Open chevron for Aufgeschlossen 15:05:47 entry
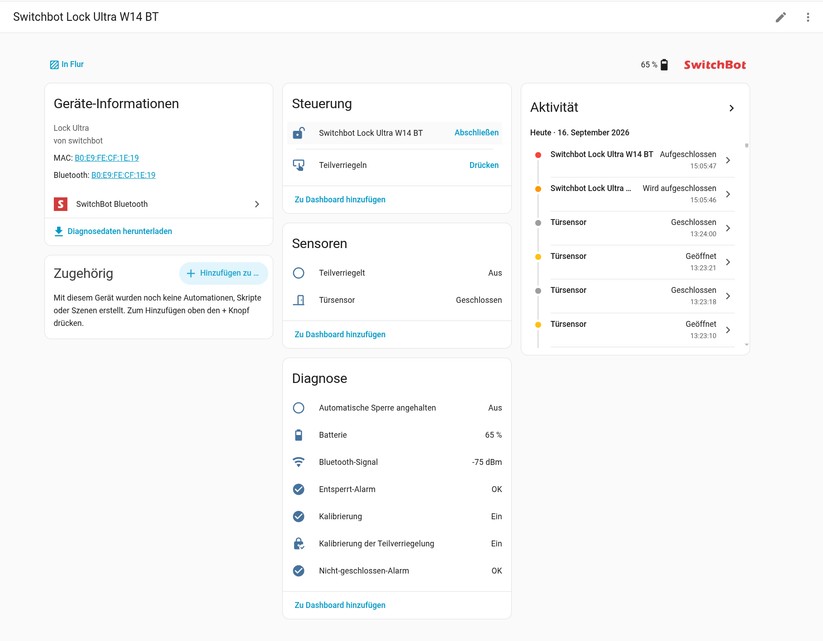This screenshot has height=641, width=823. (x=728, y=160)
